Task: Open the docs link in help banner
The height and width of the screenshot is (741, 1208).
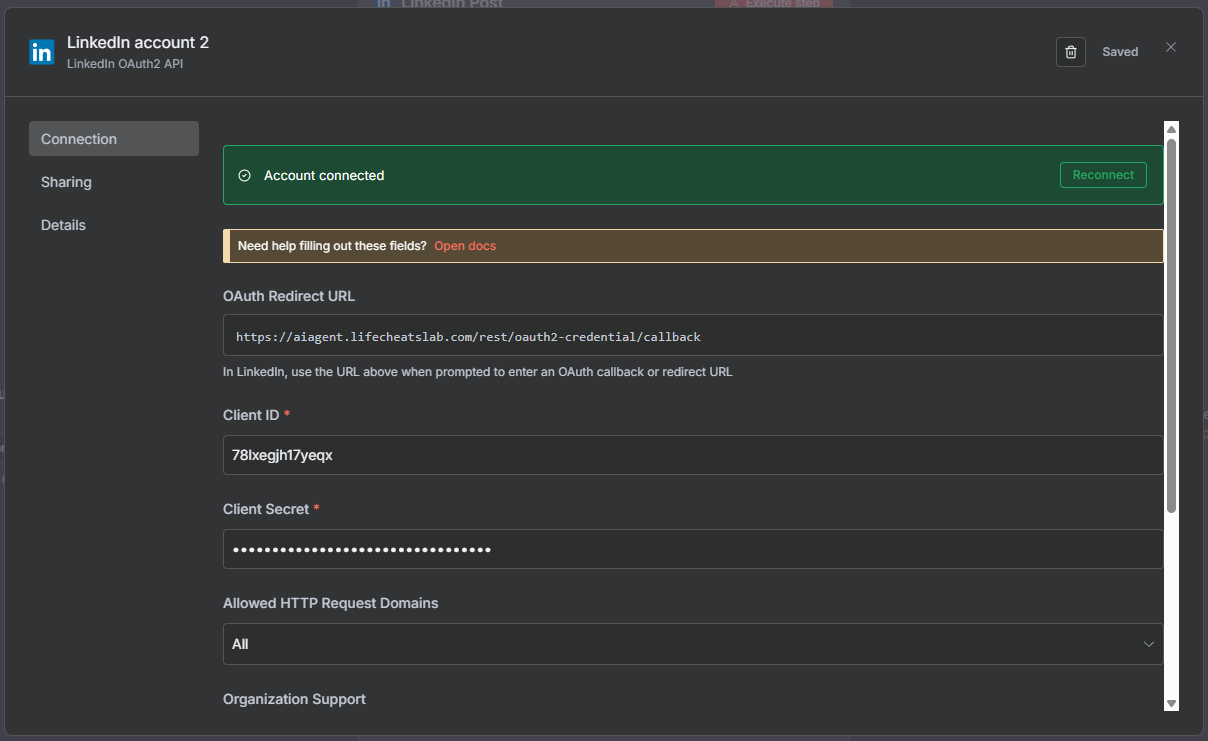Action: click(x=465, y=246)
